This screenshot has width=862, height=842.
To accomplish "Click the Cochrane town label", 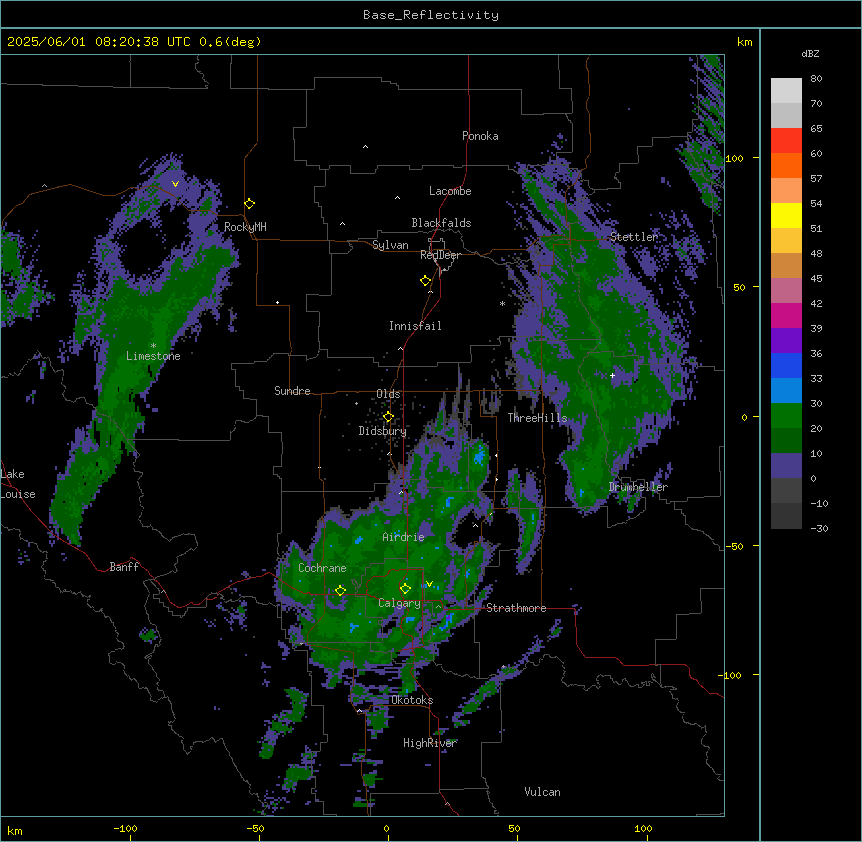I will 322,568.
